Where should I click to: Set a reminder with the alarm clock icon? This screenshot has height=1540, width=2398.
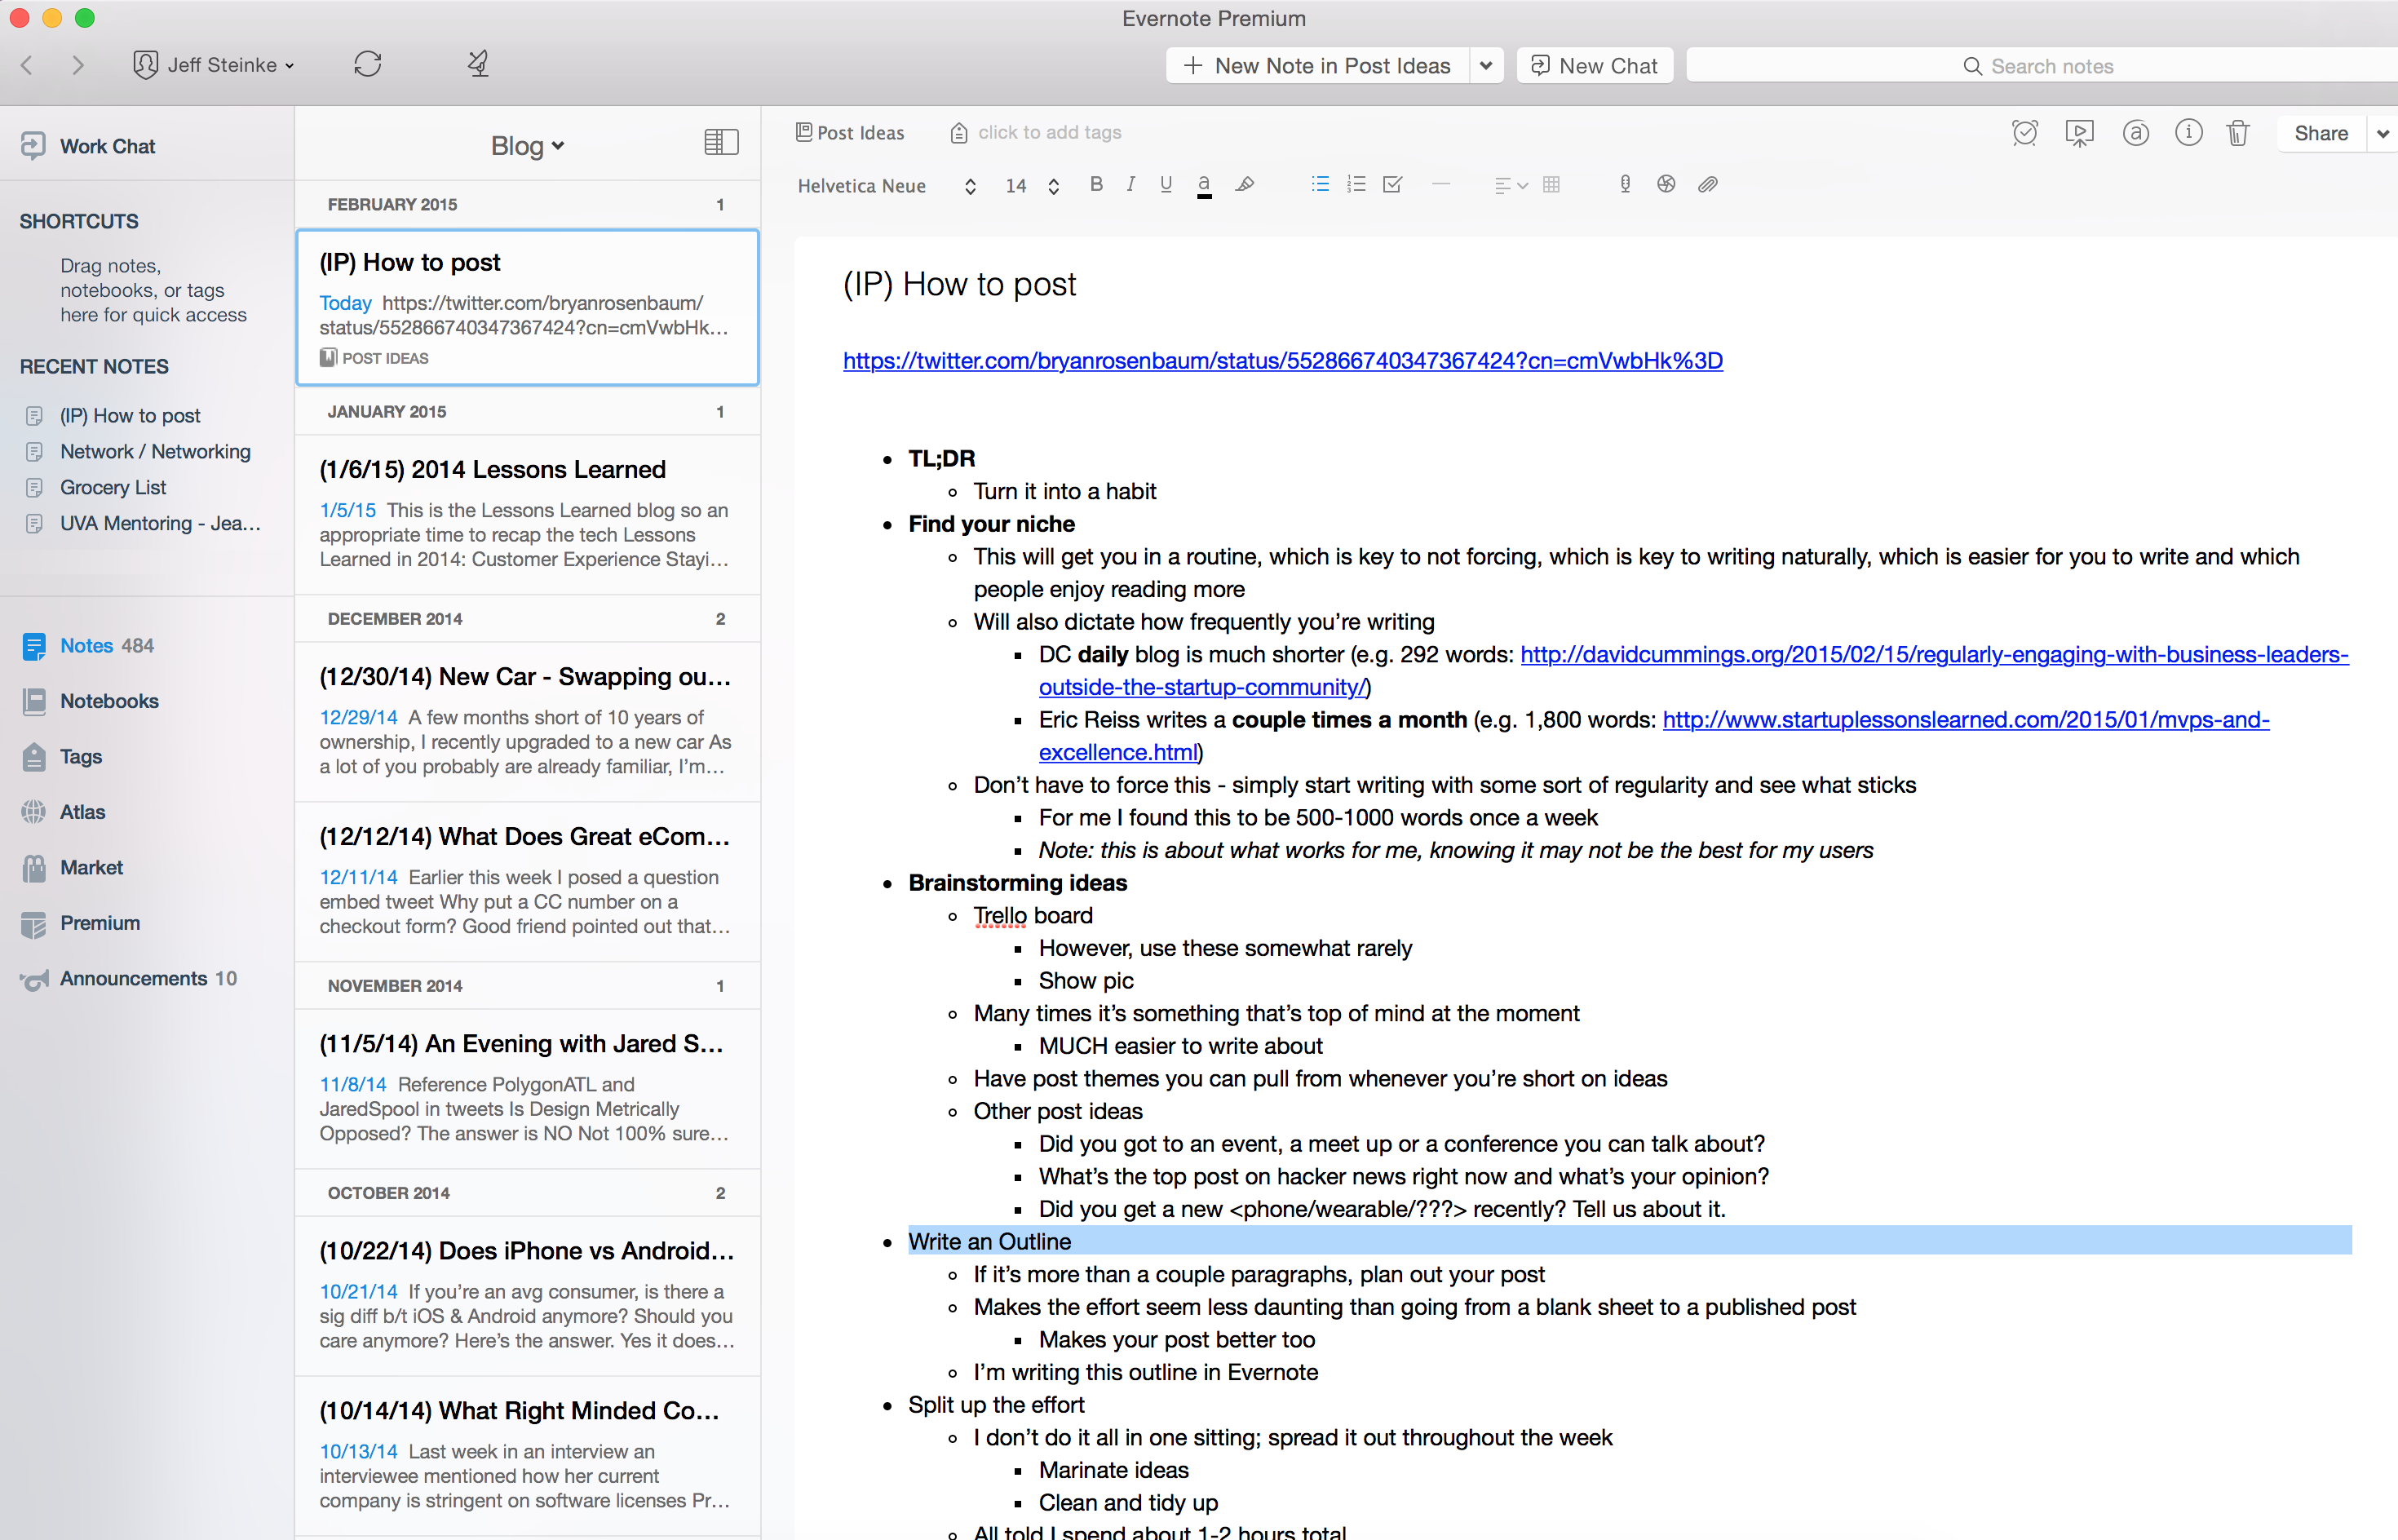(x=2025, y=133)
